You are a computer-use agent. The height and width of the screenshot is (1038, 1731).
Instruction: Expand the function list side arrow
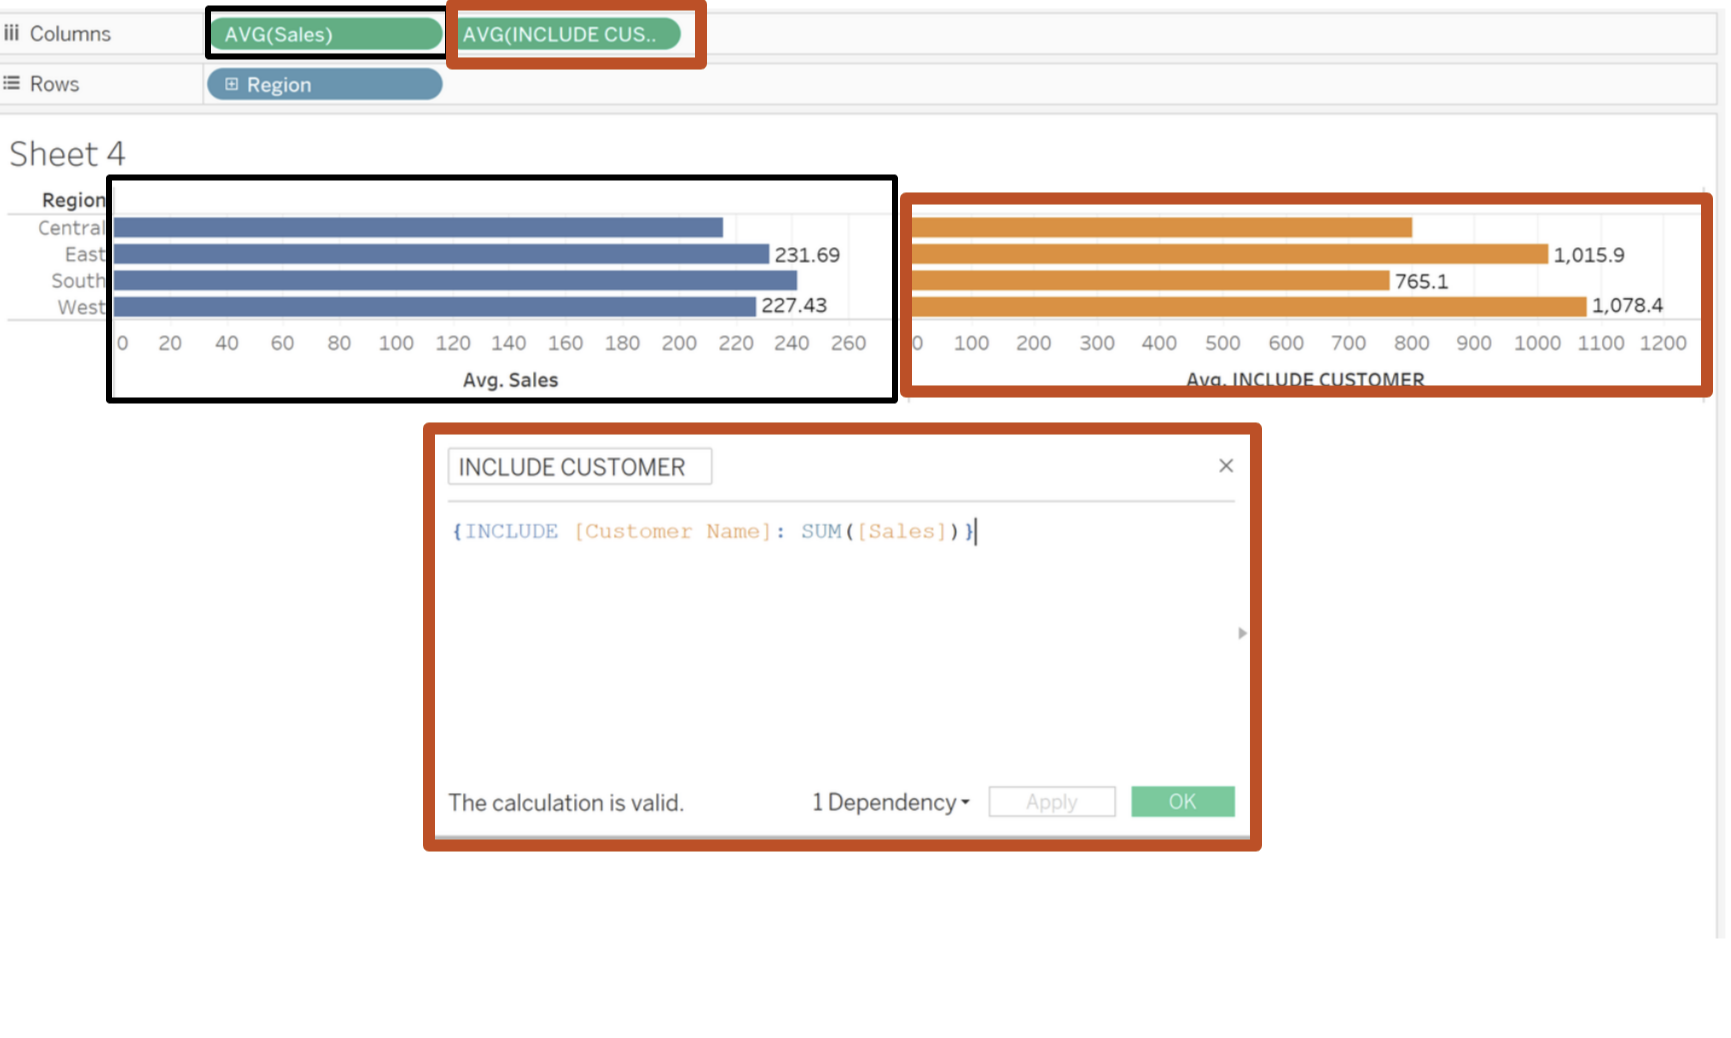coord(1242,633)
